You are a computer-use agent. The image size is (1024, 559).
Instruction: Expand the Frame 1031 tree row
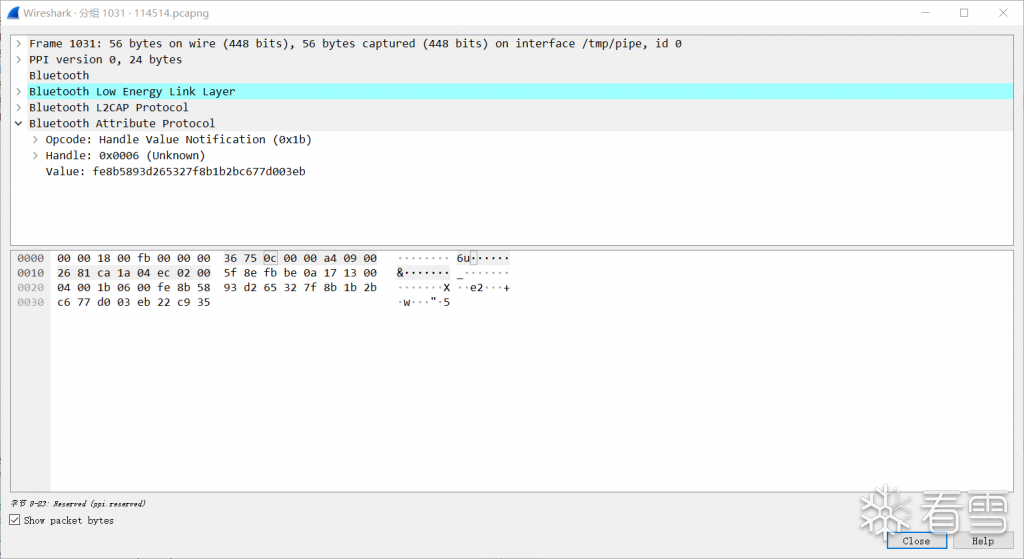click(x=18, y=44)
